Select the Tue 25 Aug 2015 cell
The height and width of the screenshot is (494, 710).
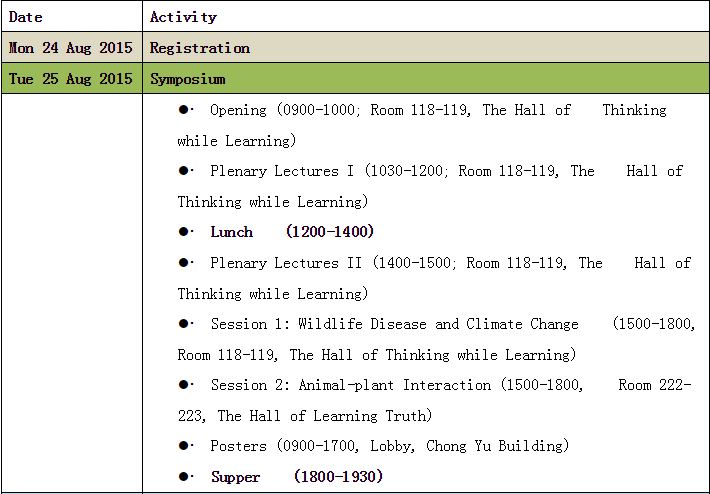pos(71,79)
